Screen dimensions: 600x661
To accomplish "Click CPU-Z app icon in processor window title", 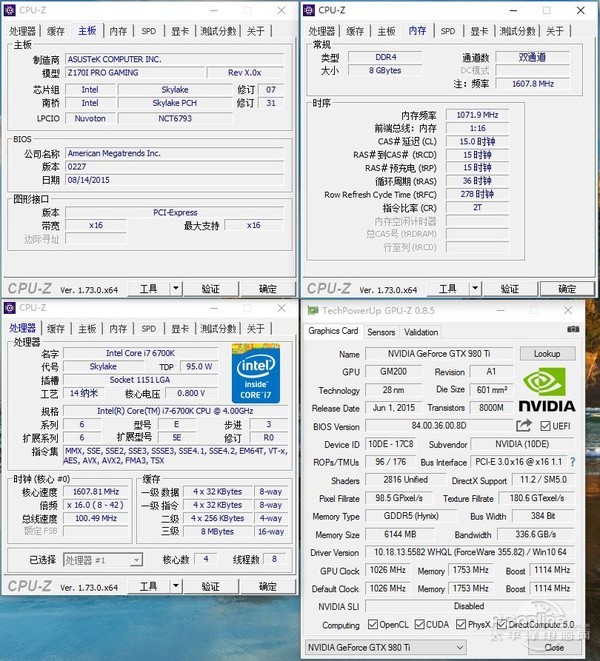I will tap(9, 308).
